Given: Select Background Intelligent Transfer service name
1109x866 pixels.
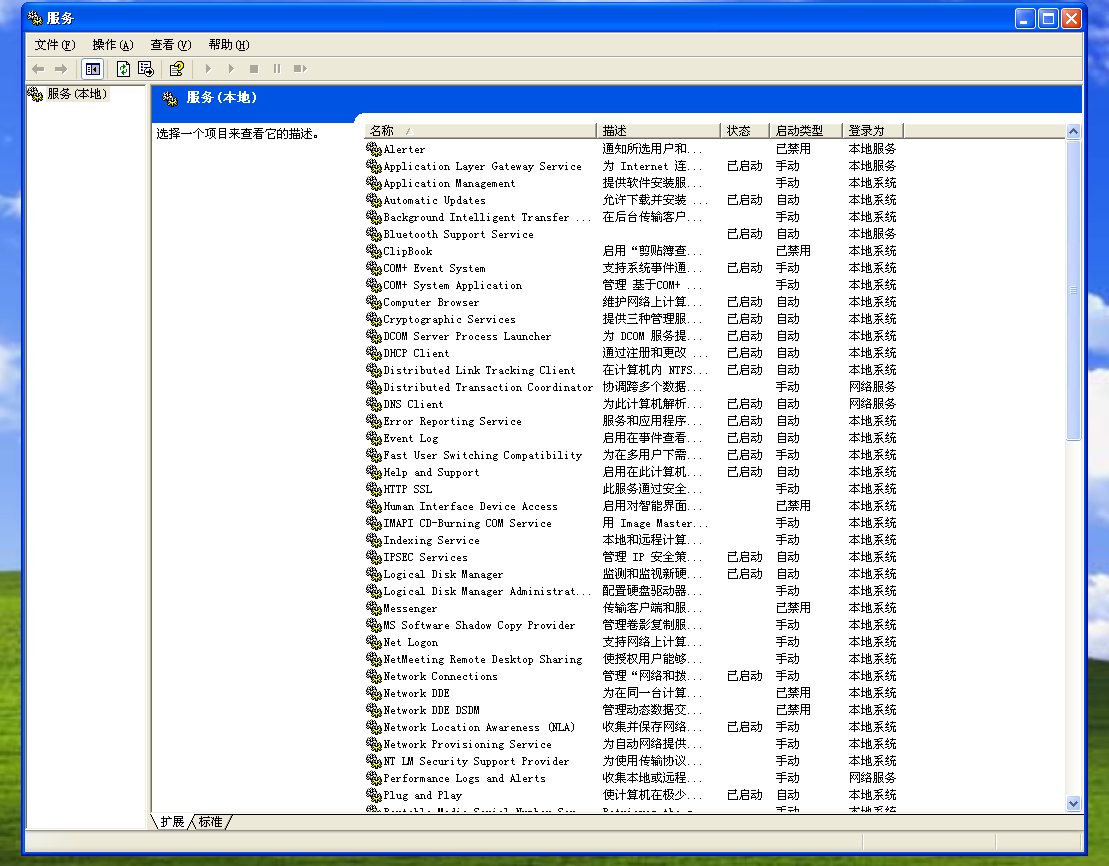Looking at the screenshot, I should (487, 217).
